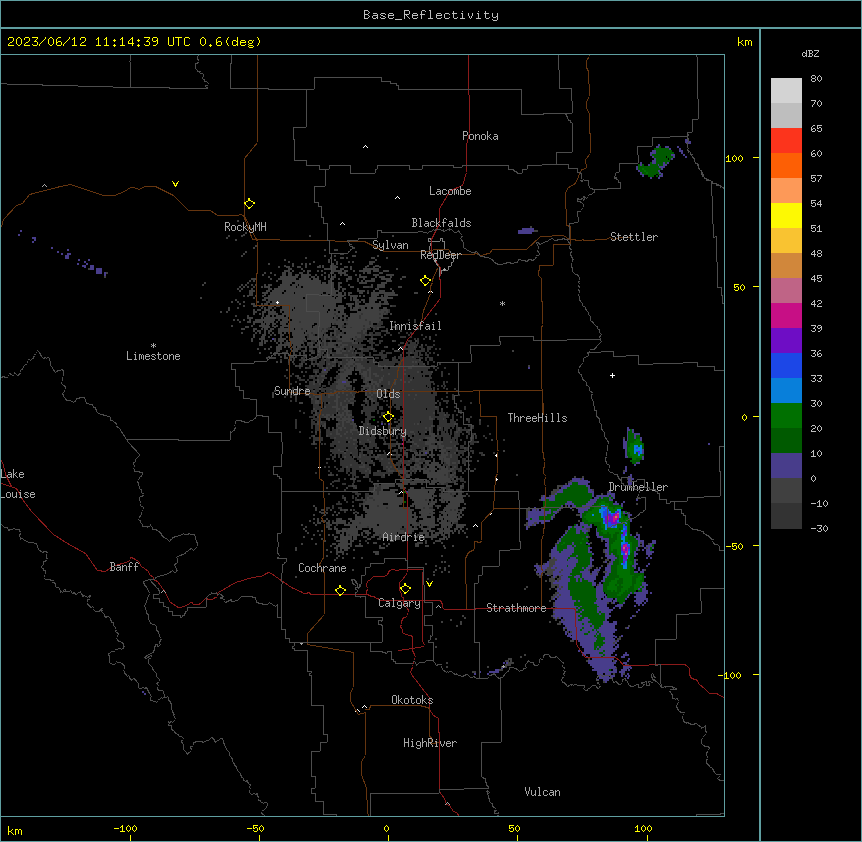
Task: Click the Calgary city label
Action: (x=399, y=603)
